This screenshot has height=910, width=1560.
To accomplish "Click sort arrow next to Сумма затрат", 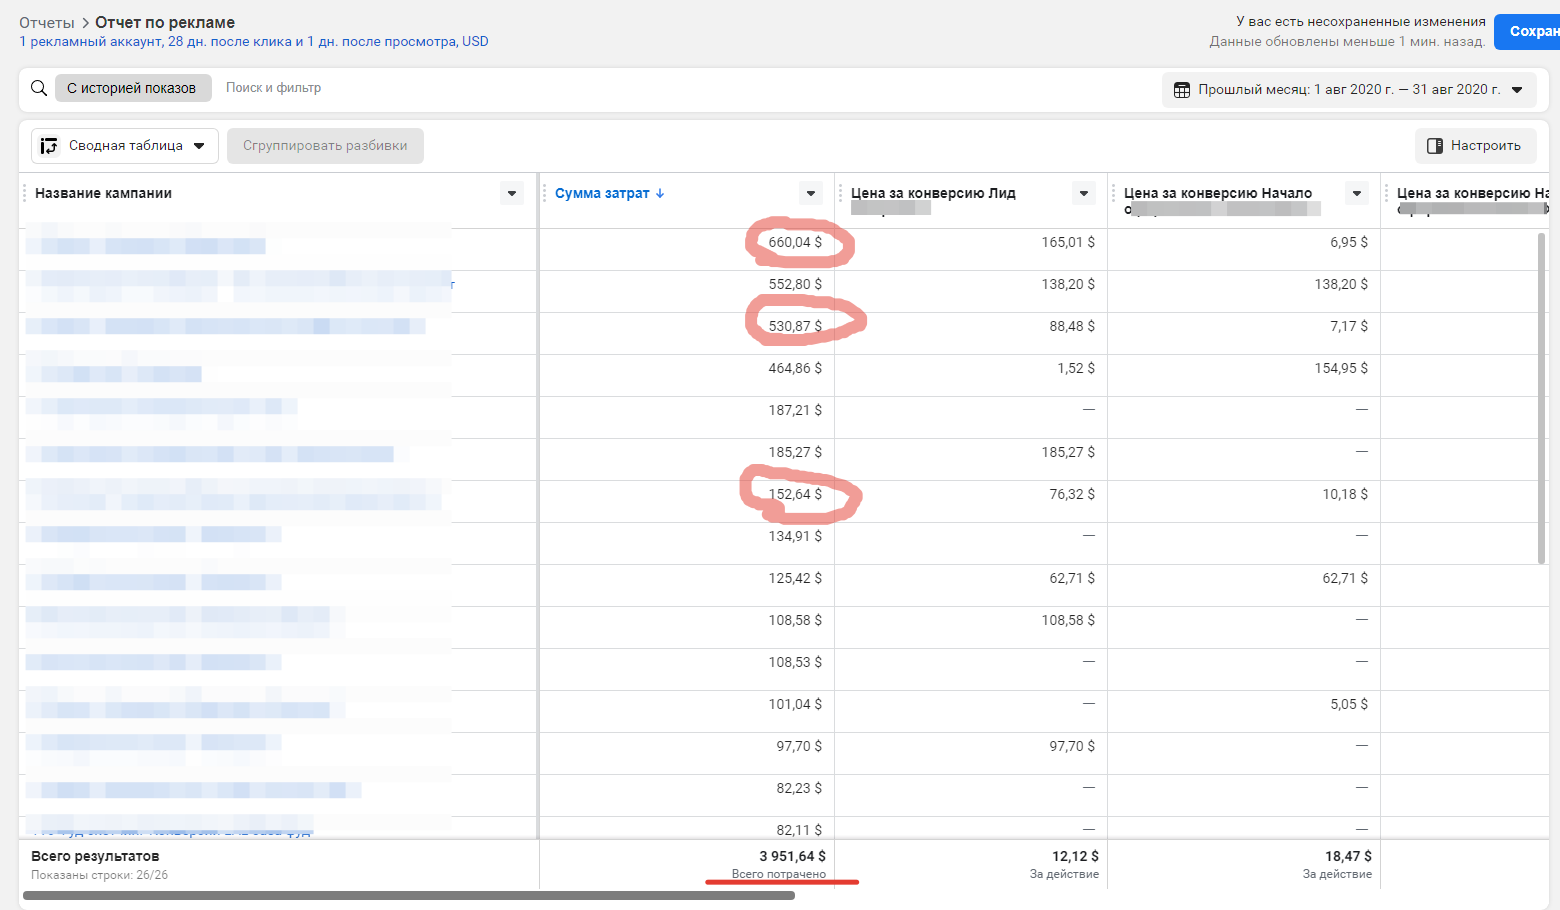I will (x=660, y=193).
